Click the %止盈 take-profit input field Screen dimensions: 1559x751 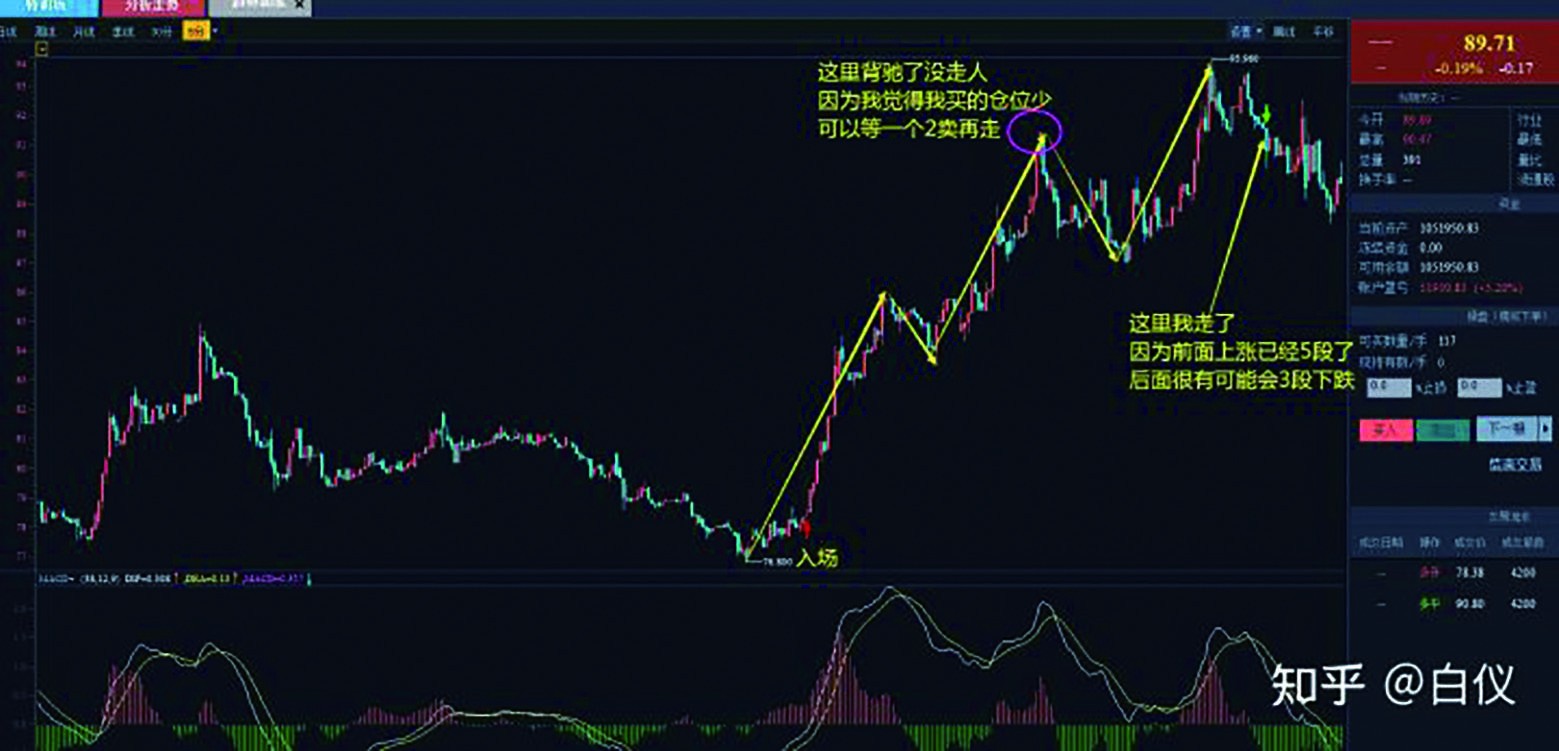point(1479,387)
